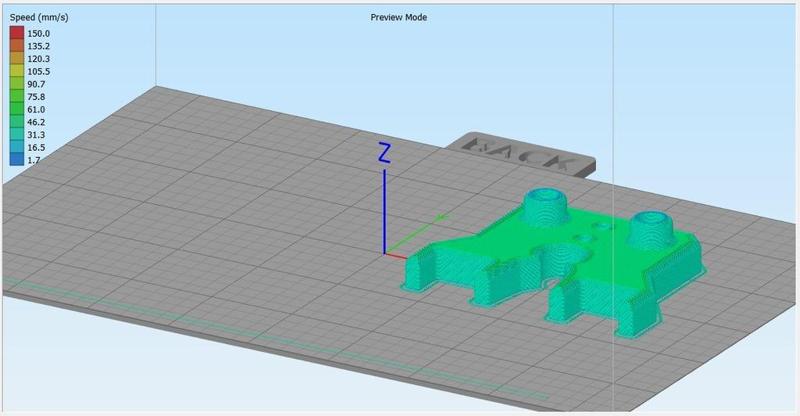Image resolution: width=800 pixels, height=416 pixels.
Task: Click the yellow 105.5 legend swatch
Action: coord(17,71)
